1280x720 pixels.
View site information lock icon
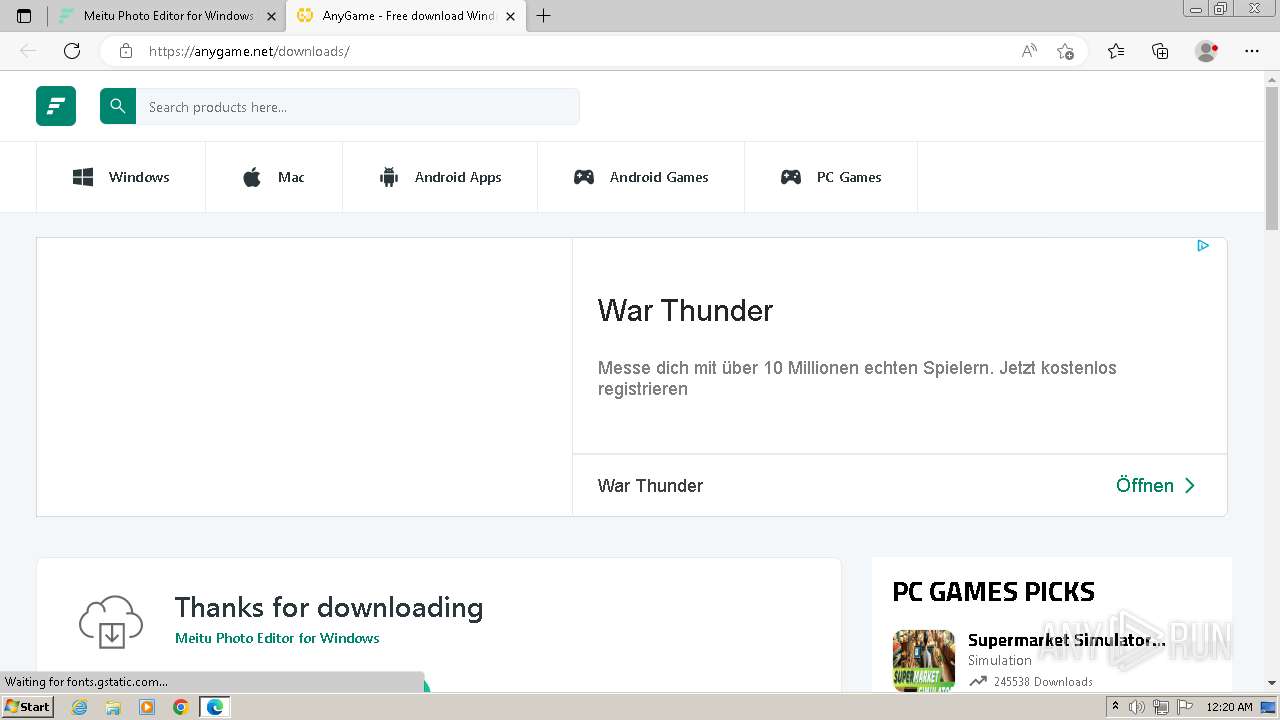125,51
